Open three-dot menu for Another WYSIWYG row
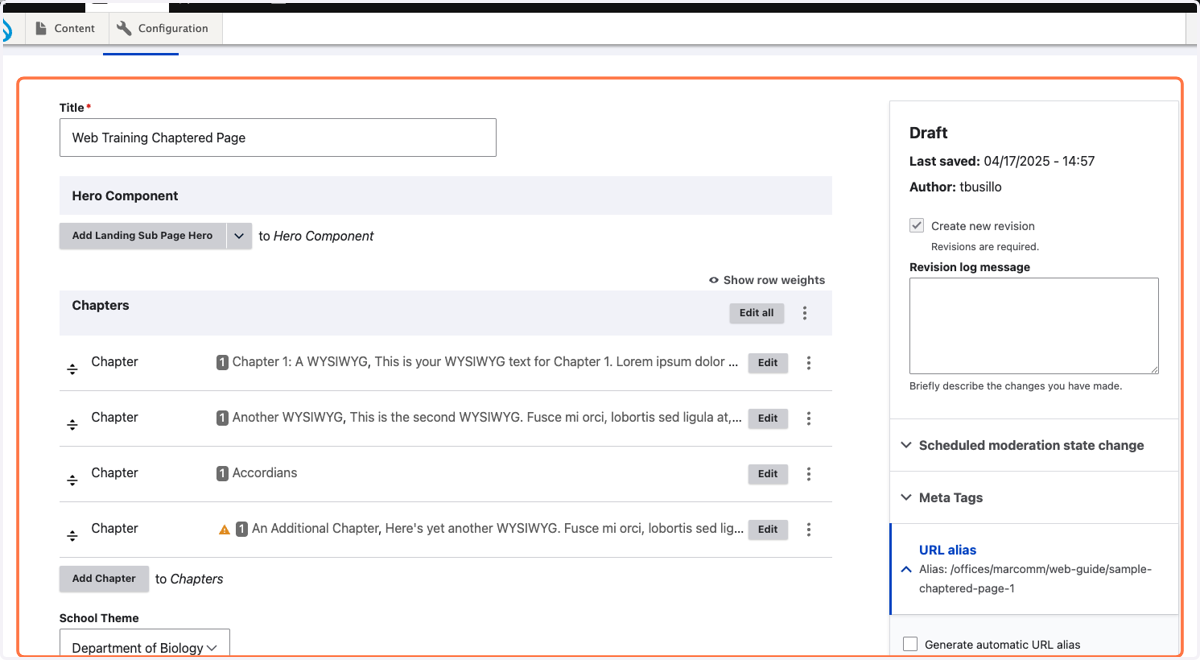 [x=809, y=419]
